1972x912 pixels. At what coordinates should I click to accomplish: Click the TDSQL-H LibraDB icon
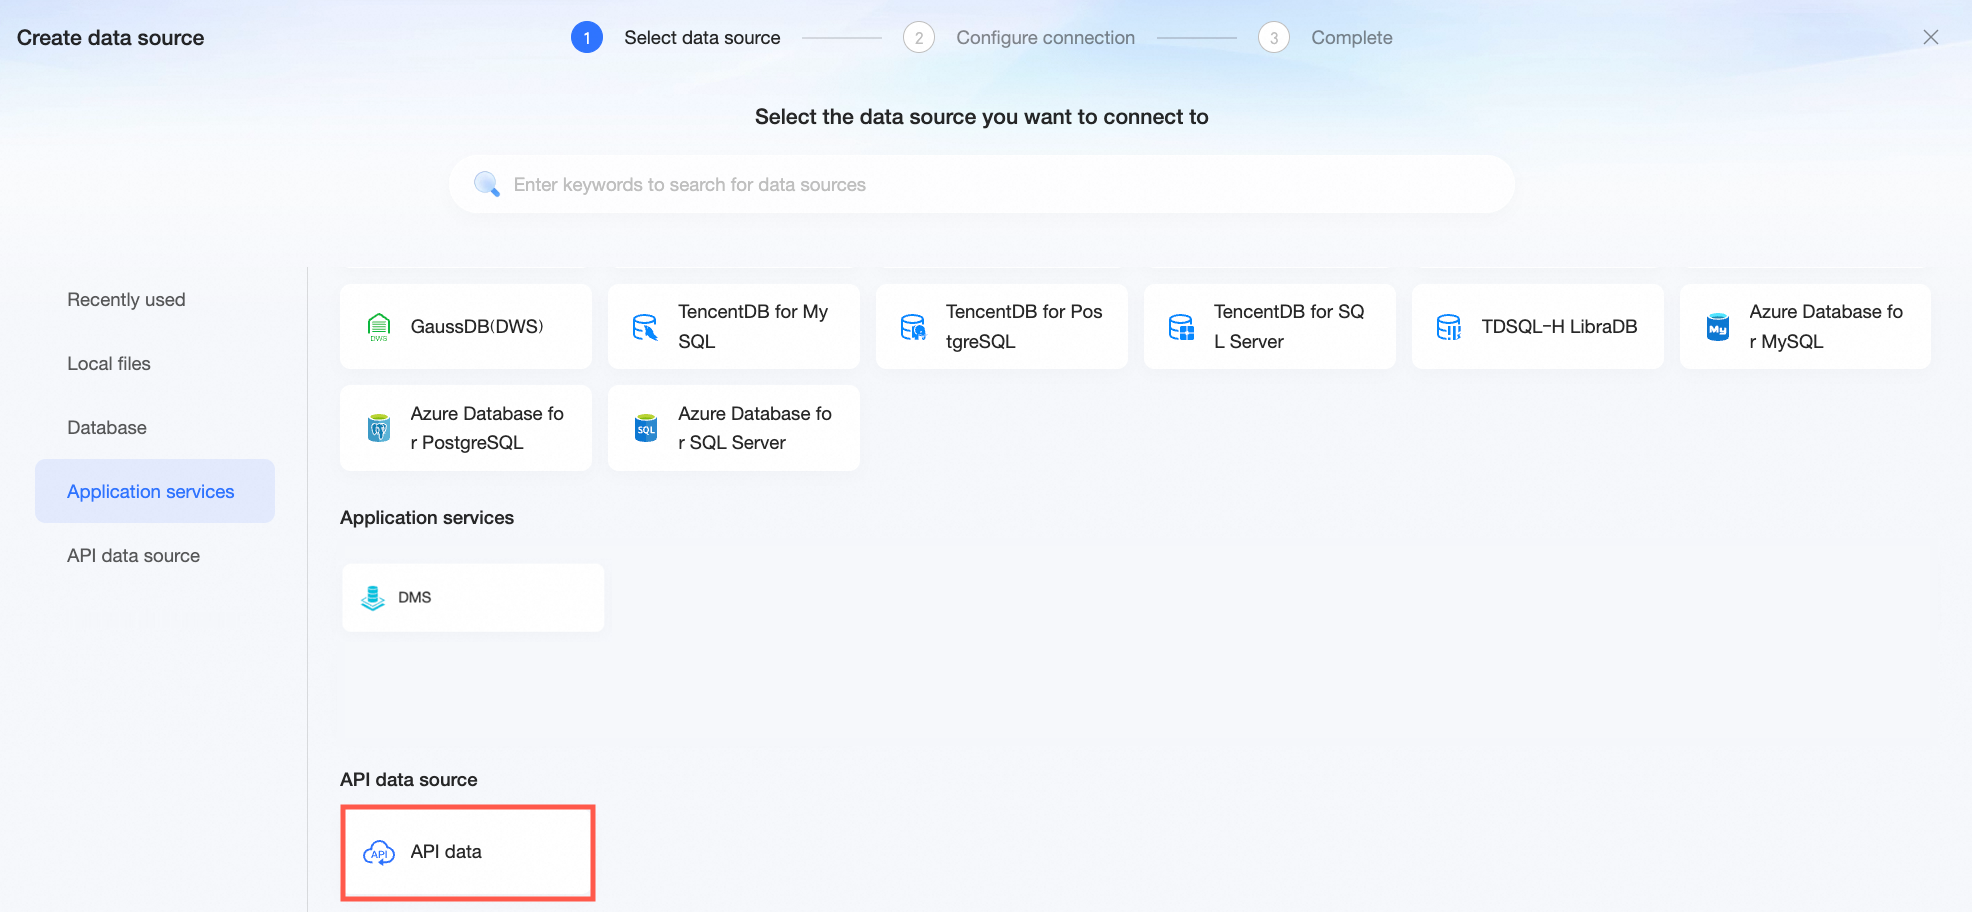tap(1449, 327)
